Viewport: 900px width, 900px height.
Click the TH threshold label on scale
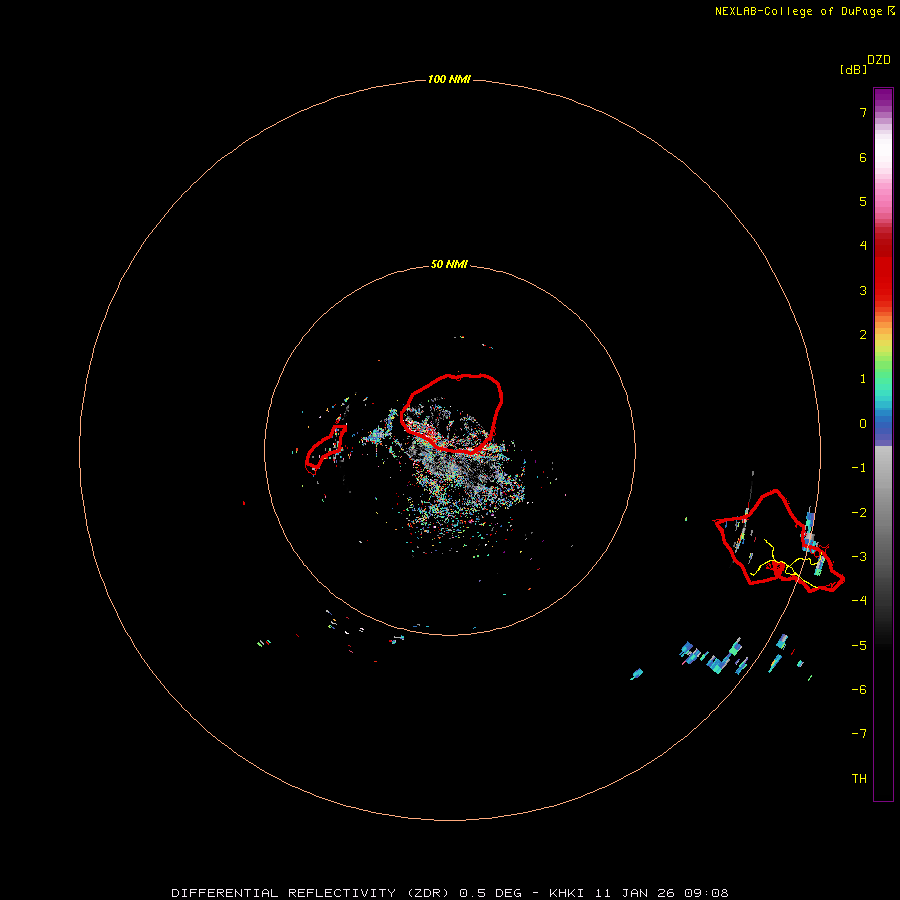[859, 778]
